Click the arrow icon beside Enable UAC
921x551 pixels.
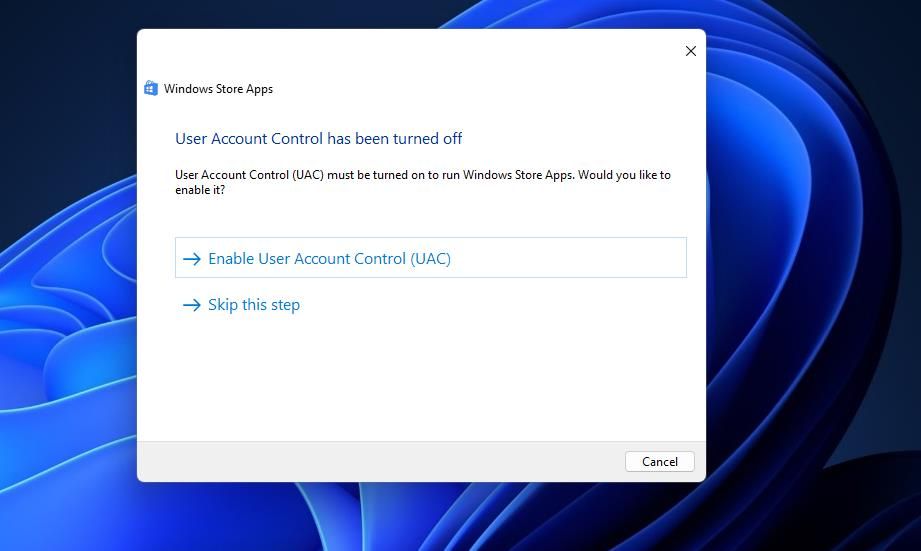click(x=192, y=259)
